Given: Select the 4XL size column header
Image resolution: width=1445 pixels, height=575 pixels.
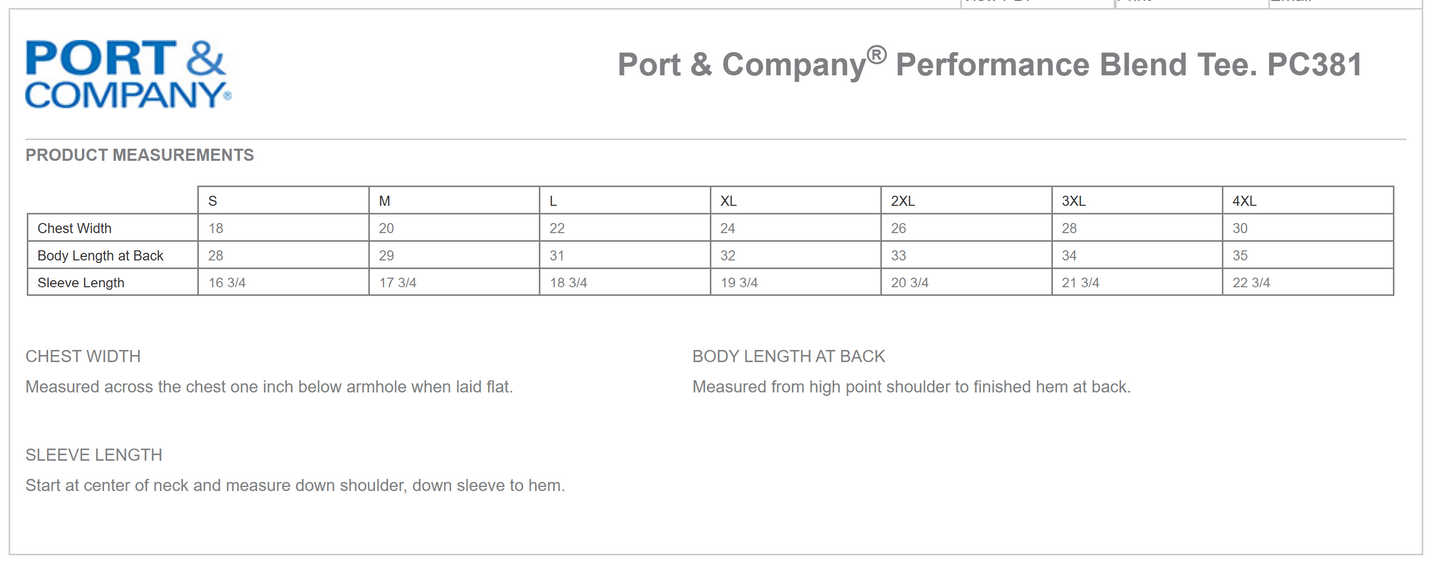Looking at the screenshot, I should point(1244,201).
